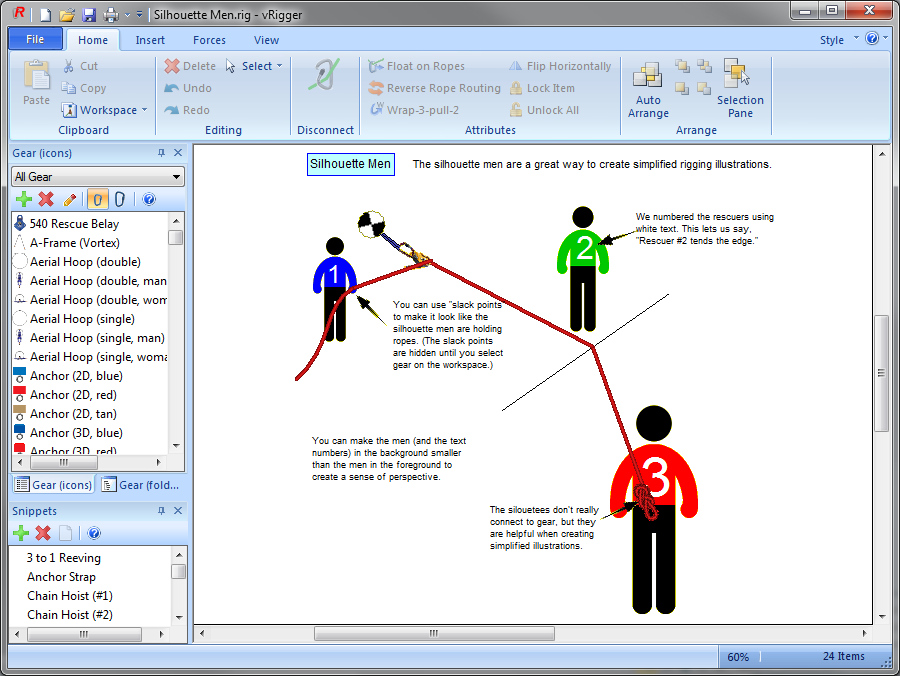Click the pencil edit icon in Gear panel
This screenshot has width=900, height=676.
point(69,200)
